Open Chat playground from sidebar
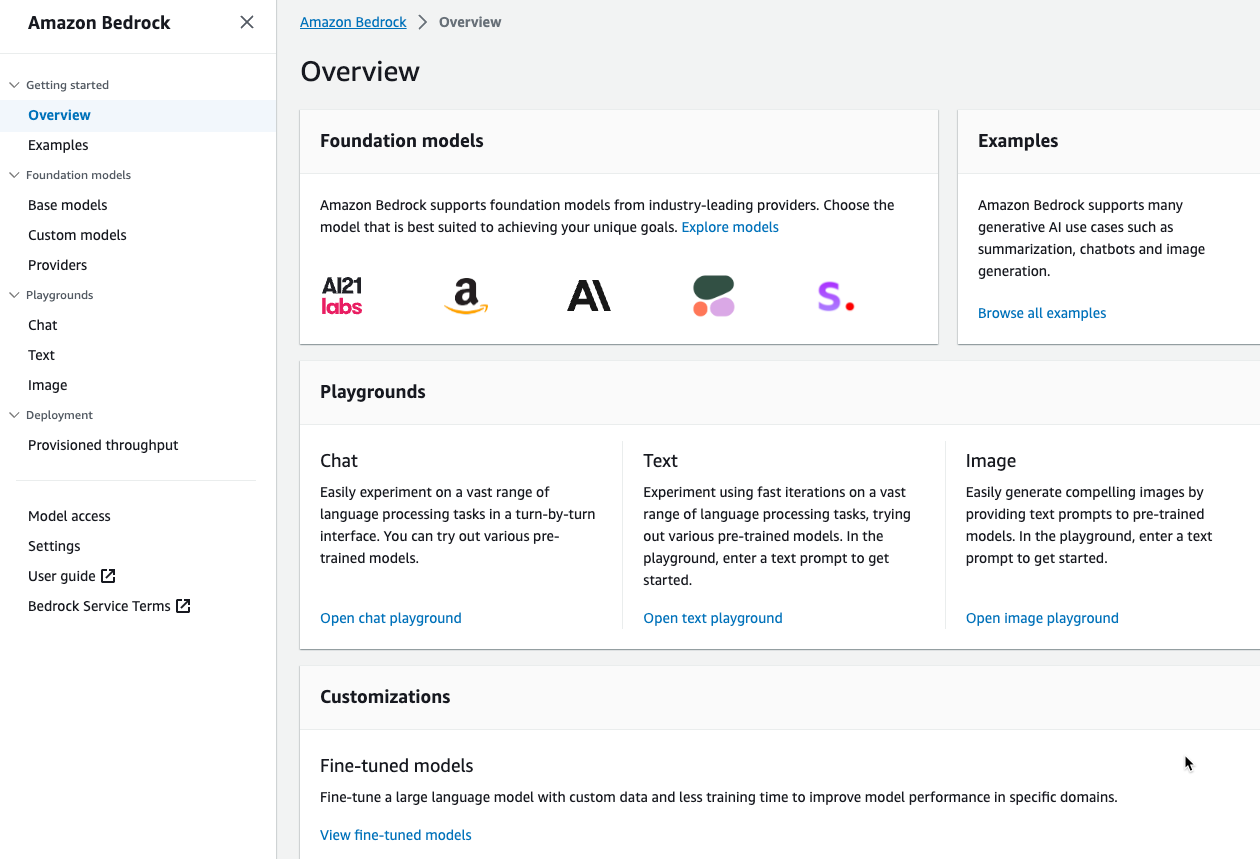The image size is (1260, 859). pyautogui.click(x=43, y=325)
